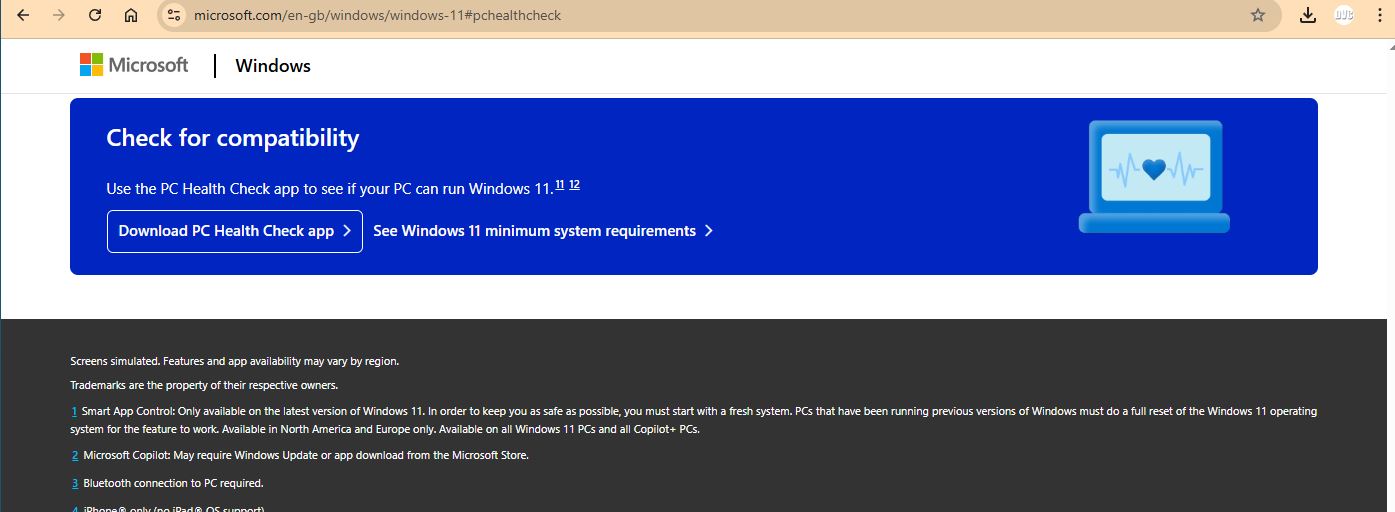Click the Microsoft logo

134,65
